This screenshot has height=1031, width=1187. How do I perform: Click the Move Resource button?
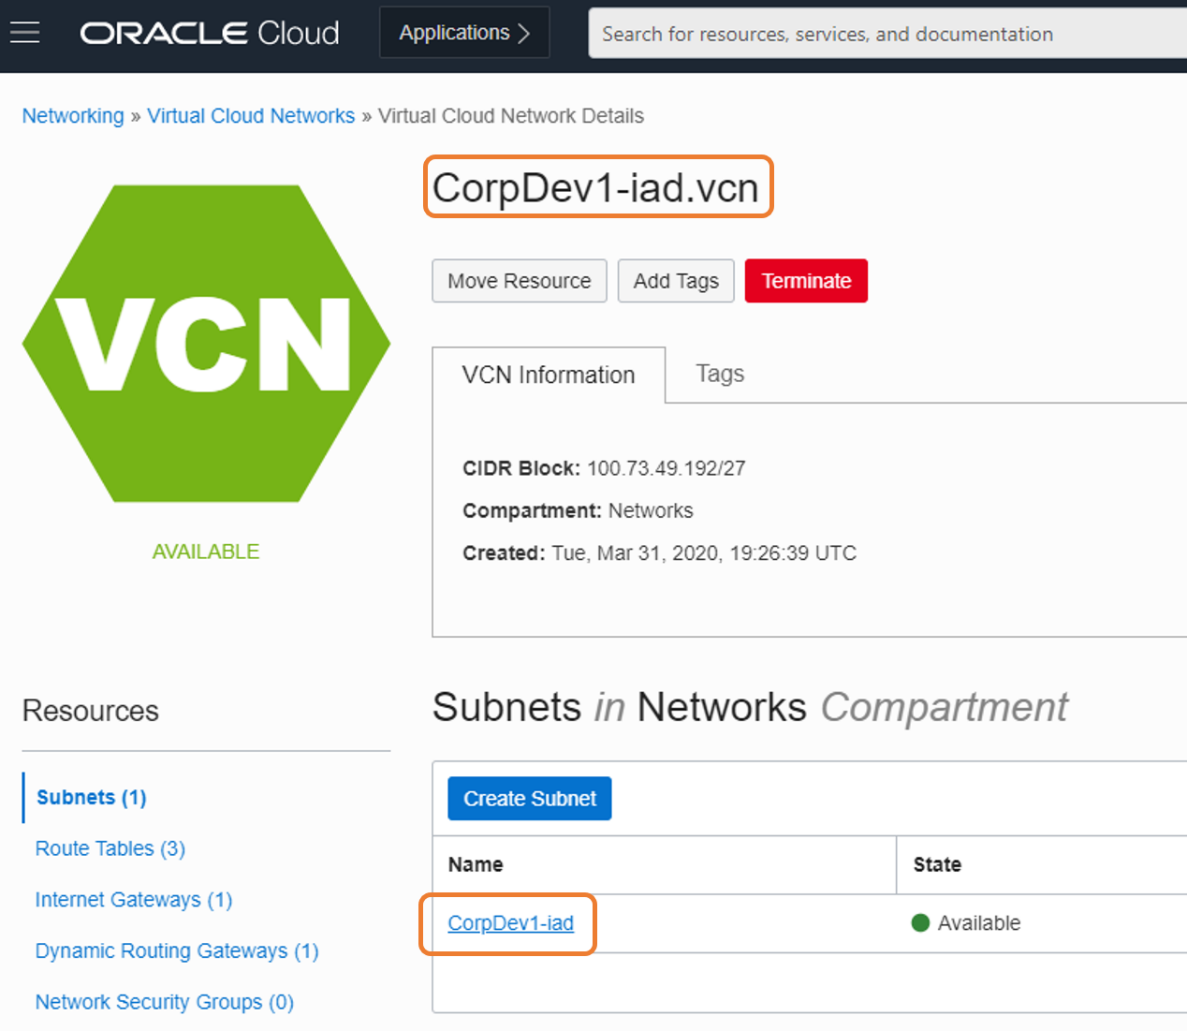coord(519,281)
